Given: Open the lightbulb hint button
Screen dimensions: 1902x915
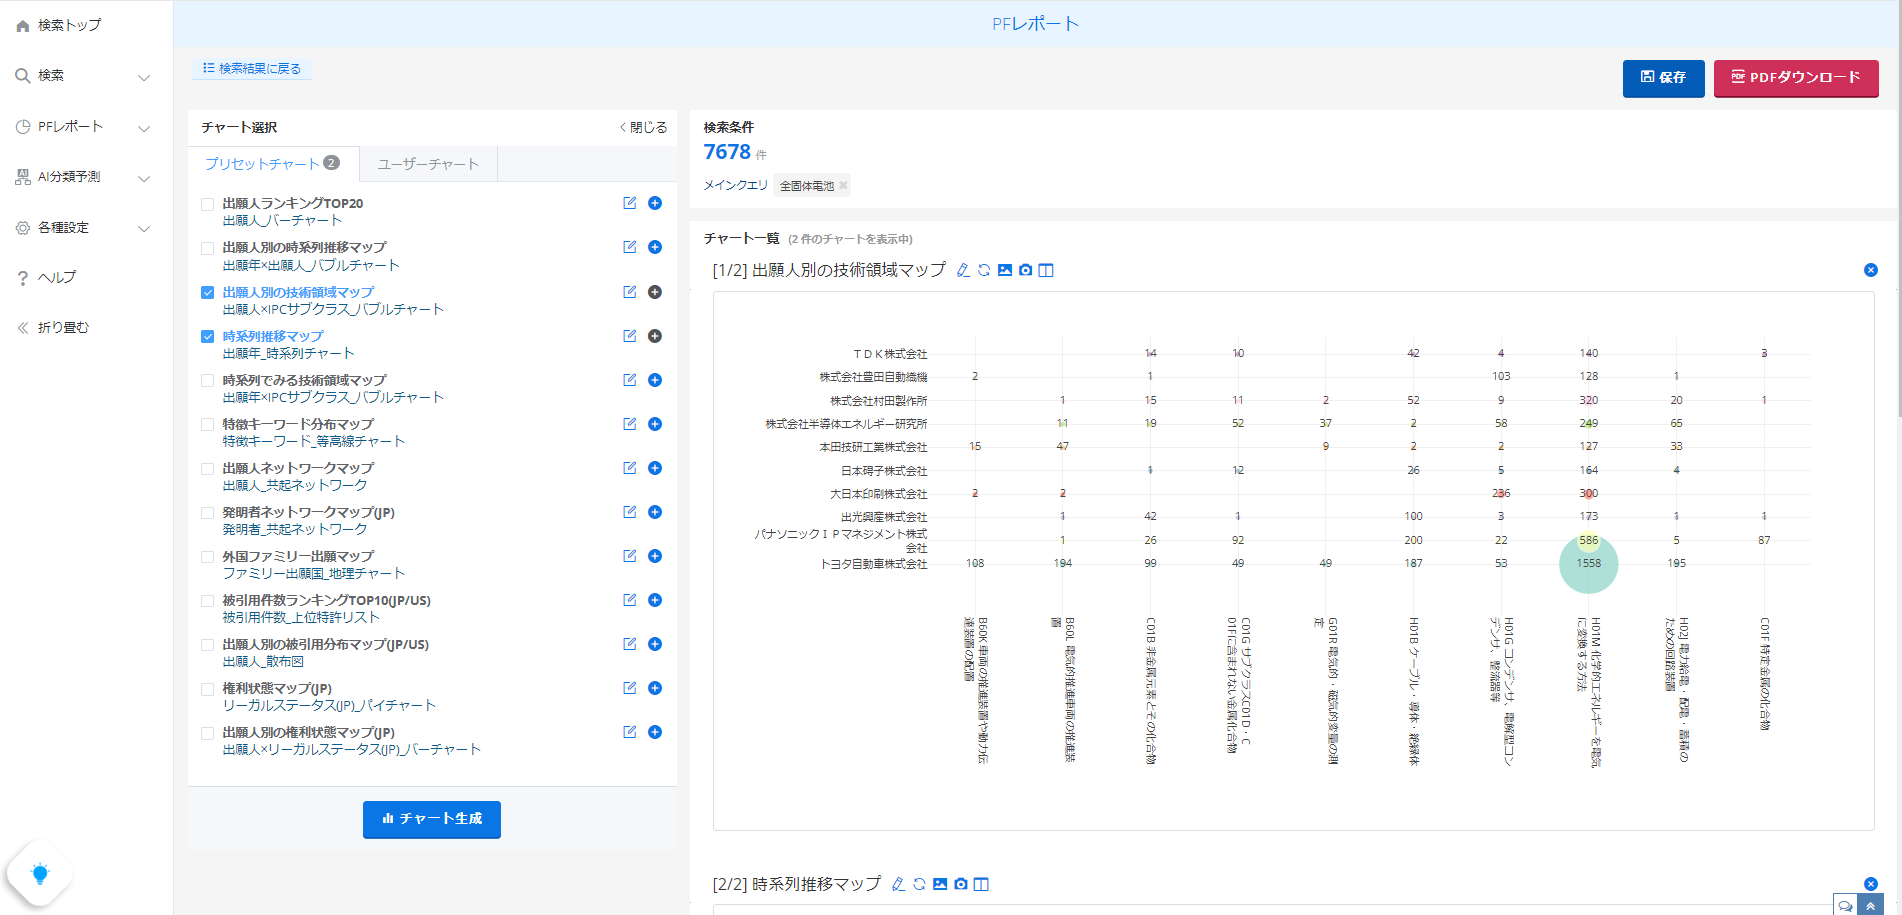Looking at the screenshot, I should tap(40, 874).
